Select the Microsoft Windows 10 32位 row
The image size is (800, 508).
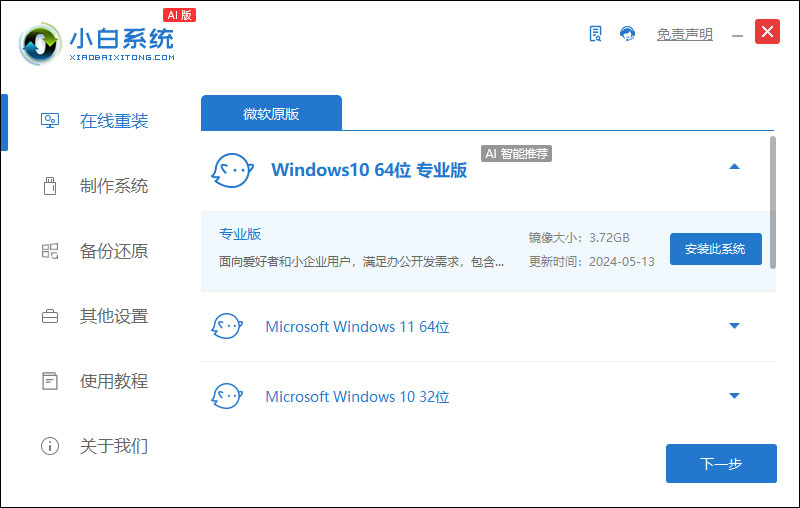coord(488,396)
